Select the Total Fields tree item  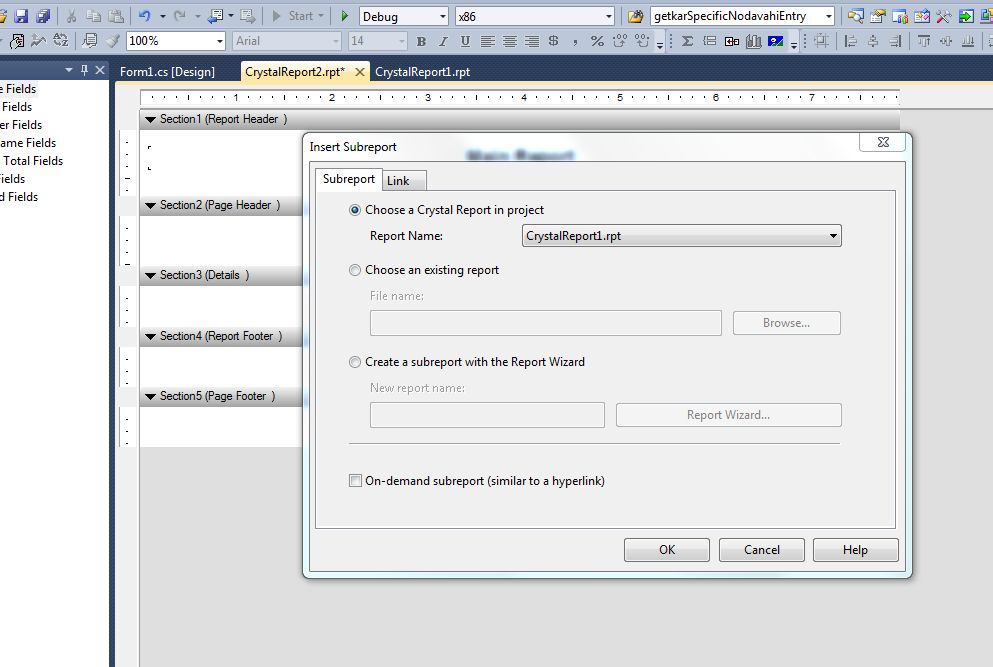(x=33, y=161)
